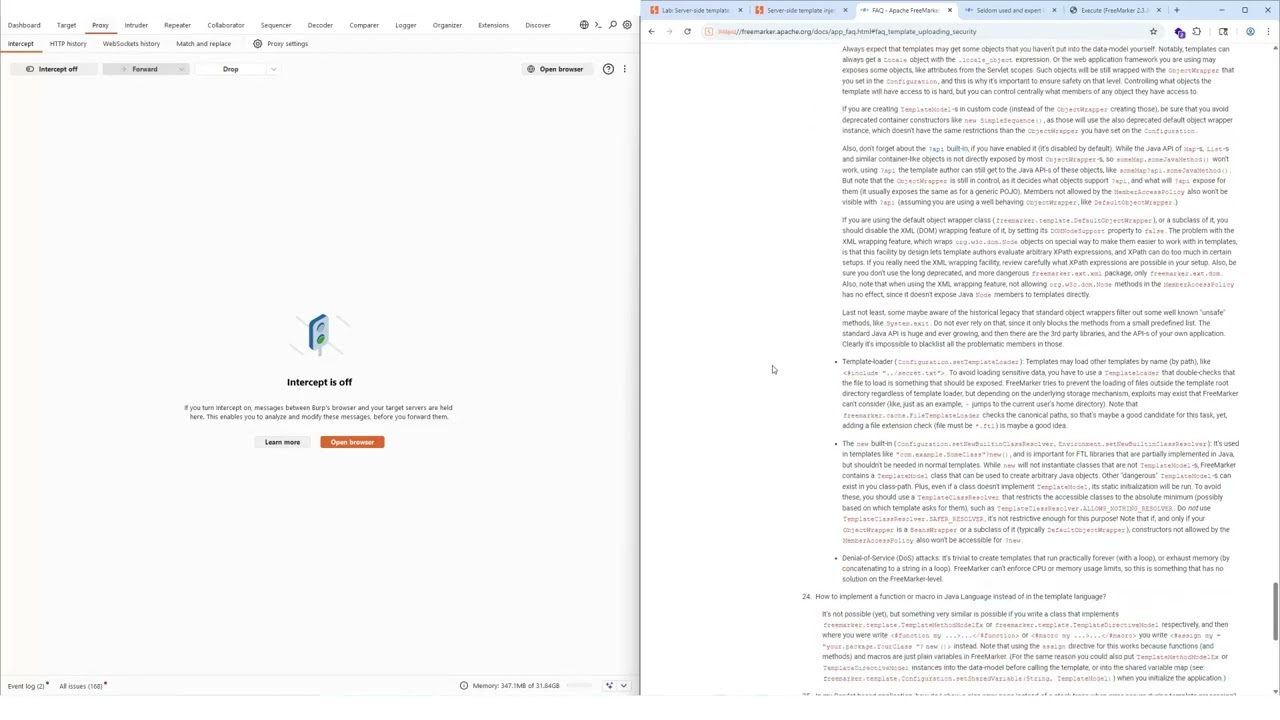Switch to the Decoder tab

pos(320,25)
